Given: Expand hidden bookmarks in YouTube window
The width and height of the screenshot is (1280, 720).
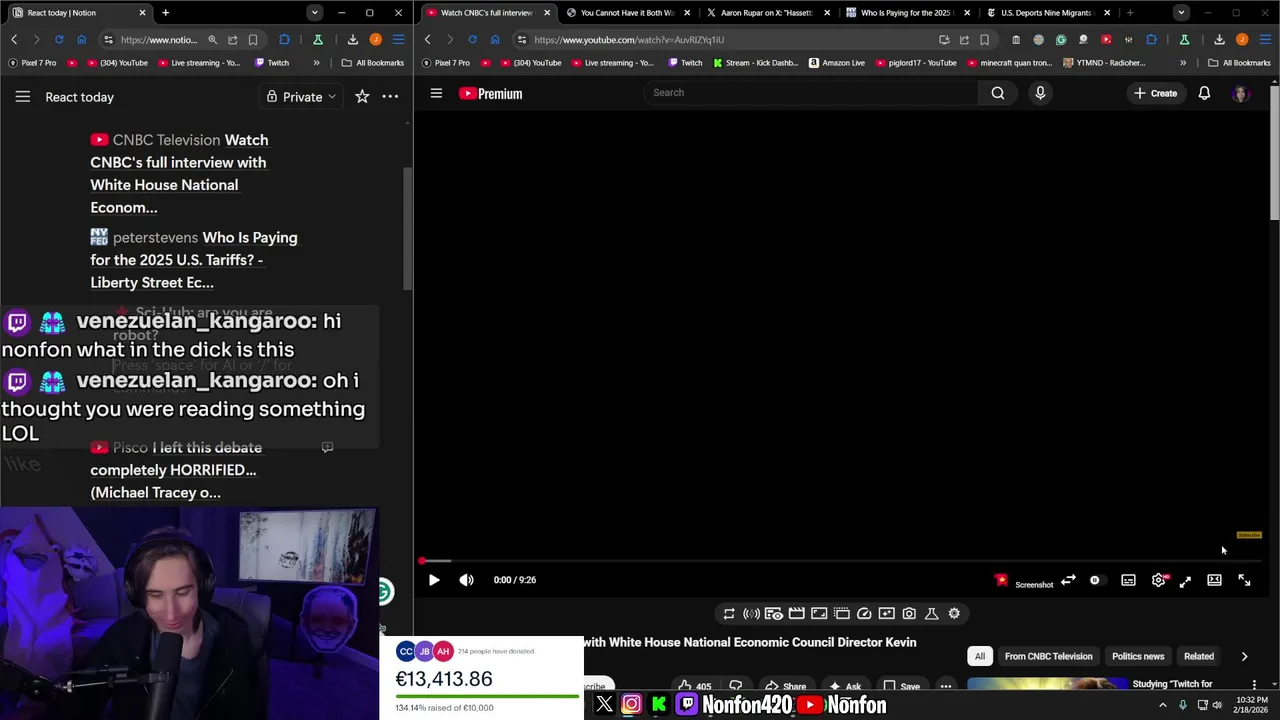Looking at the screenshot, I should pos(1183,63).
